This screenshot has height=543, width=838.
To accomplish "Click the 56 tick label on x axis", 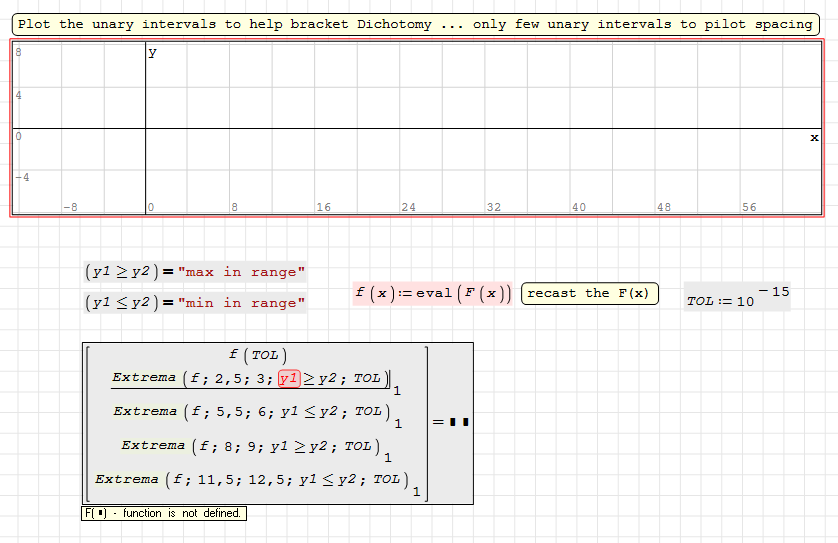I will (749, 207).
